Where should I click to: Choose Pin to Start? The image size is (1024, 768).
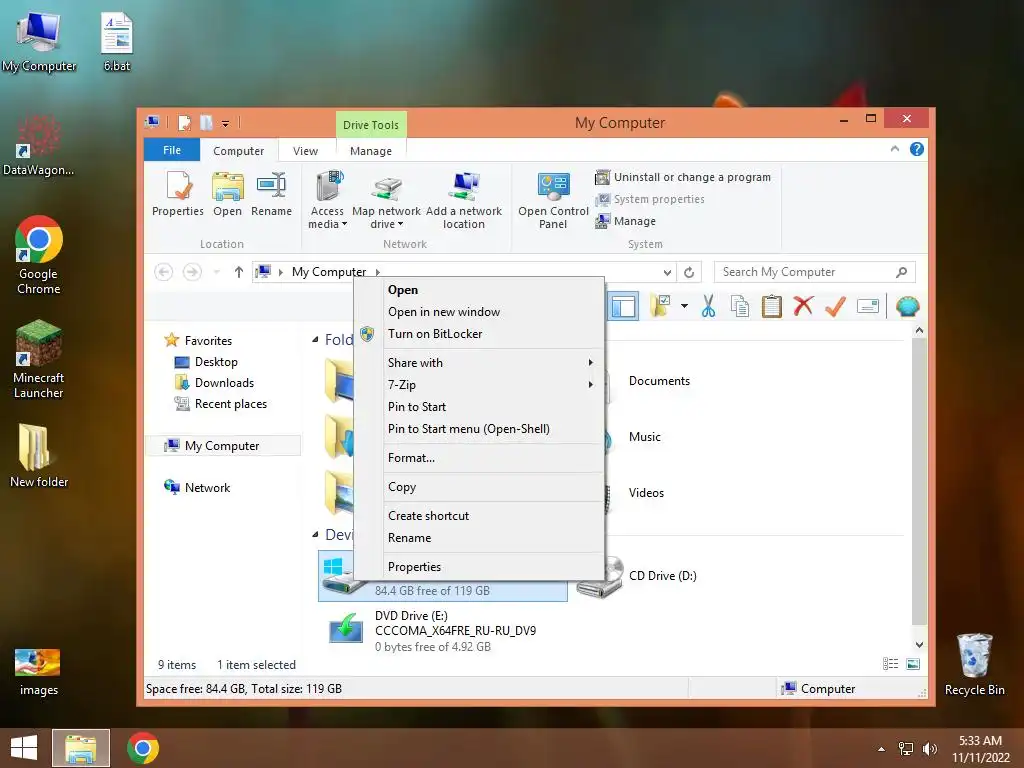479,407
